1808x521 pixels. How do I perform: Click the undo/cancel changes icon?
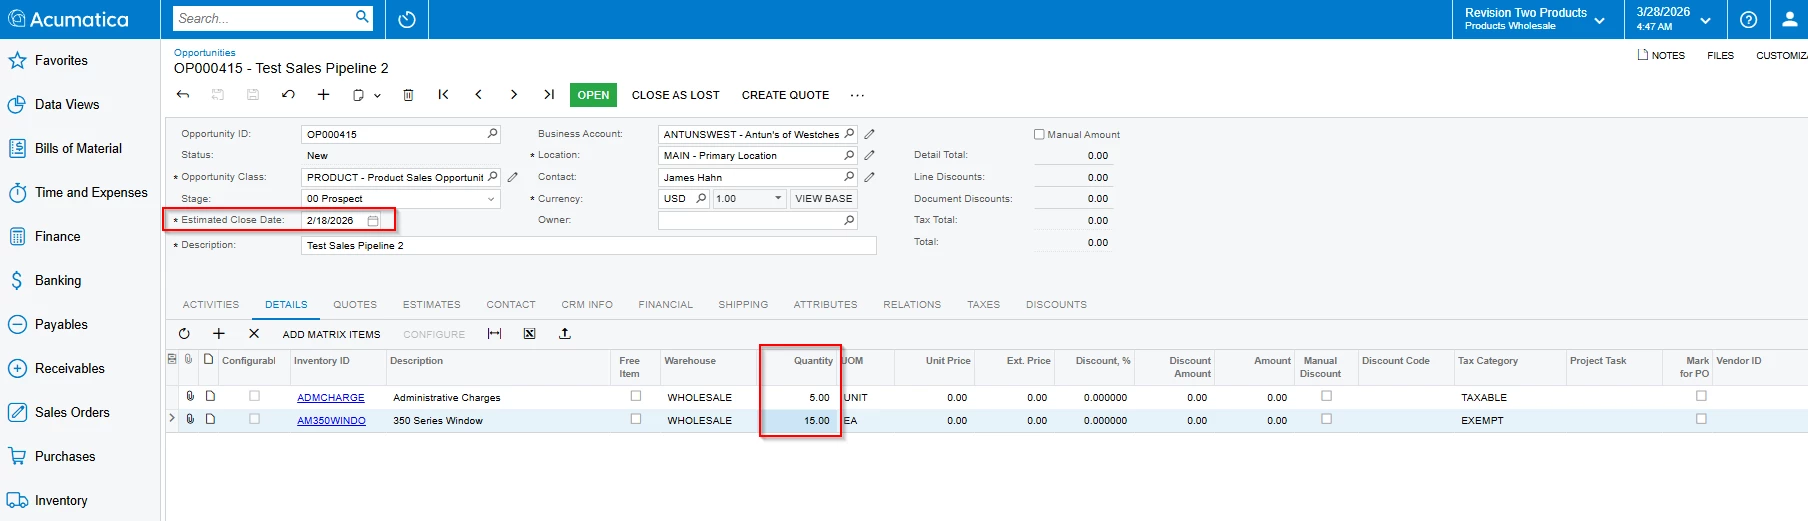[x=288, y=95]
